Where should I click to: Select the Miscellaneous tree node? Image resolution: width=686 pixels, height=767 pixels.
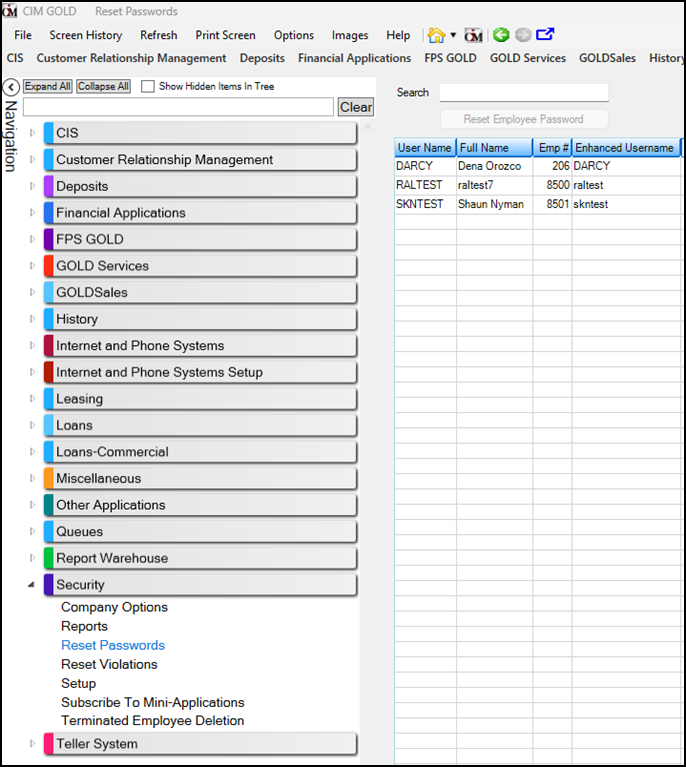click(200, 478)
